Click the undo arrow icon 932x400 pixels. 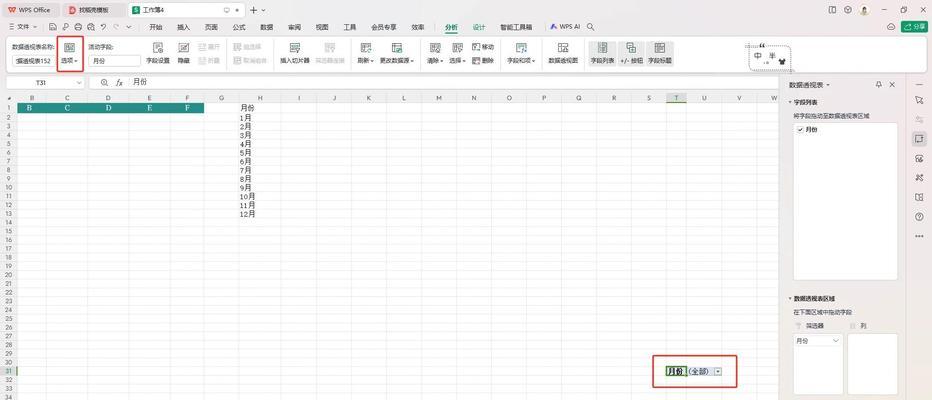click(103, 27)
